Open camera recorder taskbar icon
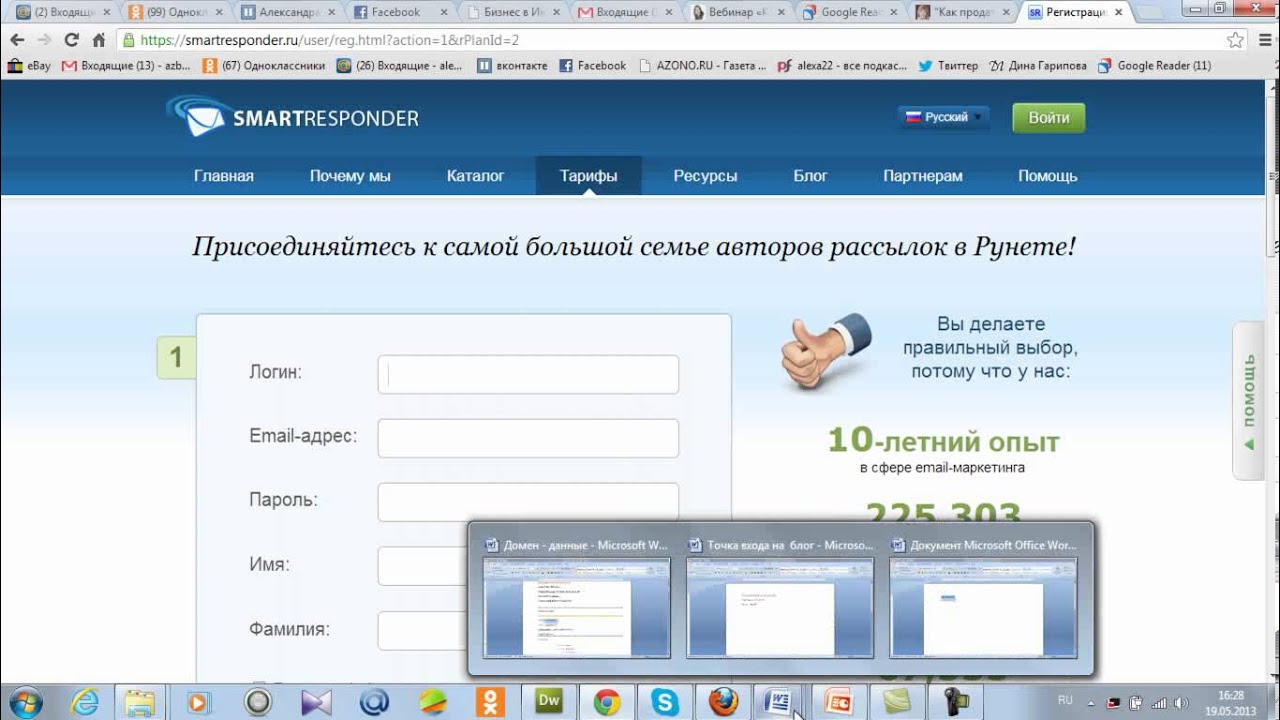The height and width of the screenshot is (720, 1280). 955,702
